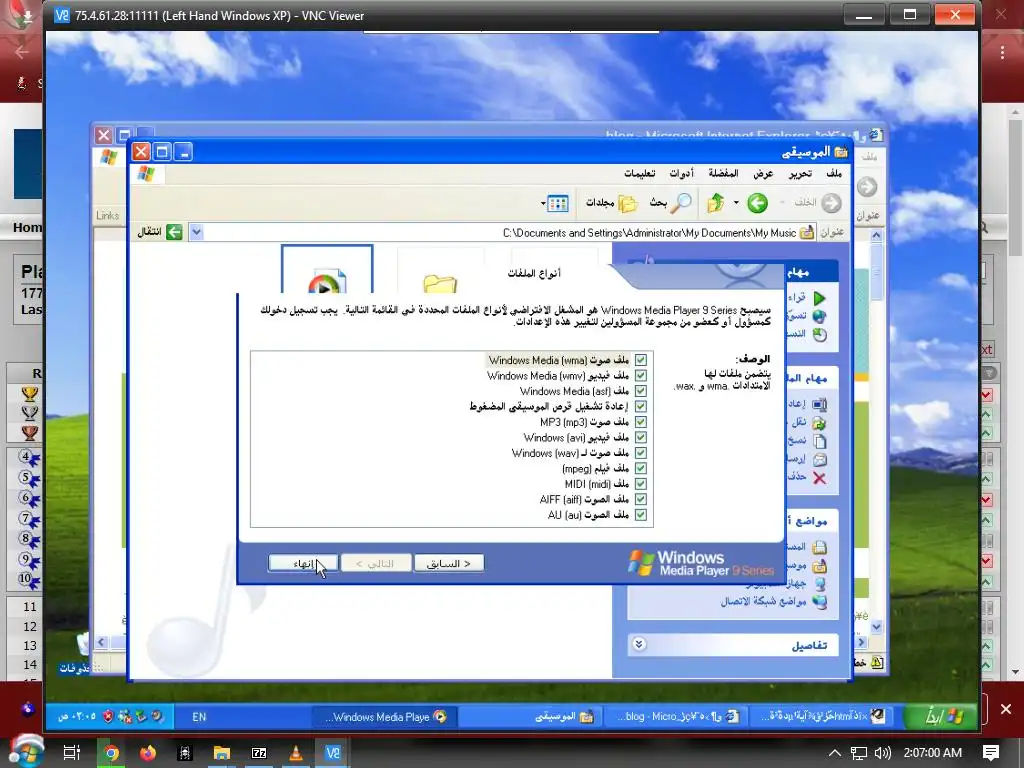Screen dimensions: 1024x768
Task: Click the red X delete file icon
Action: (819, 478)
